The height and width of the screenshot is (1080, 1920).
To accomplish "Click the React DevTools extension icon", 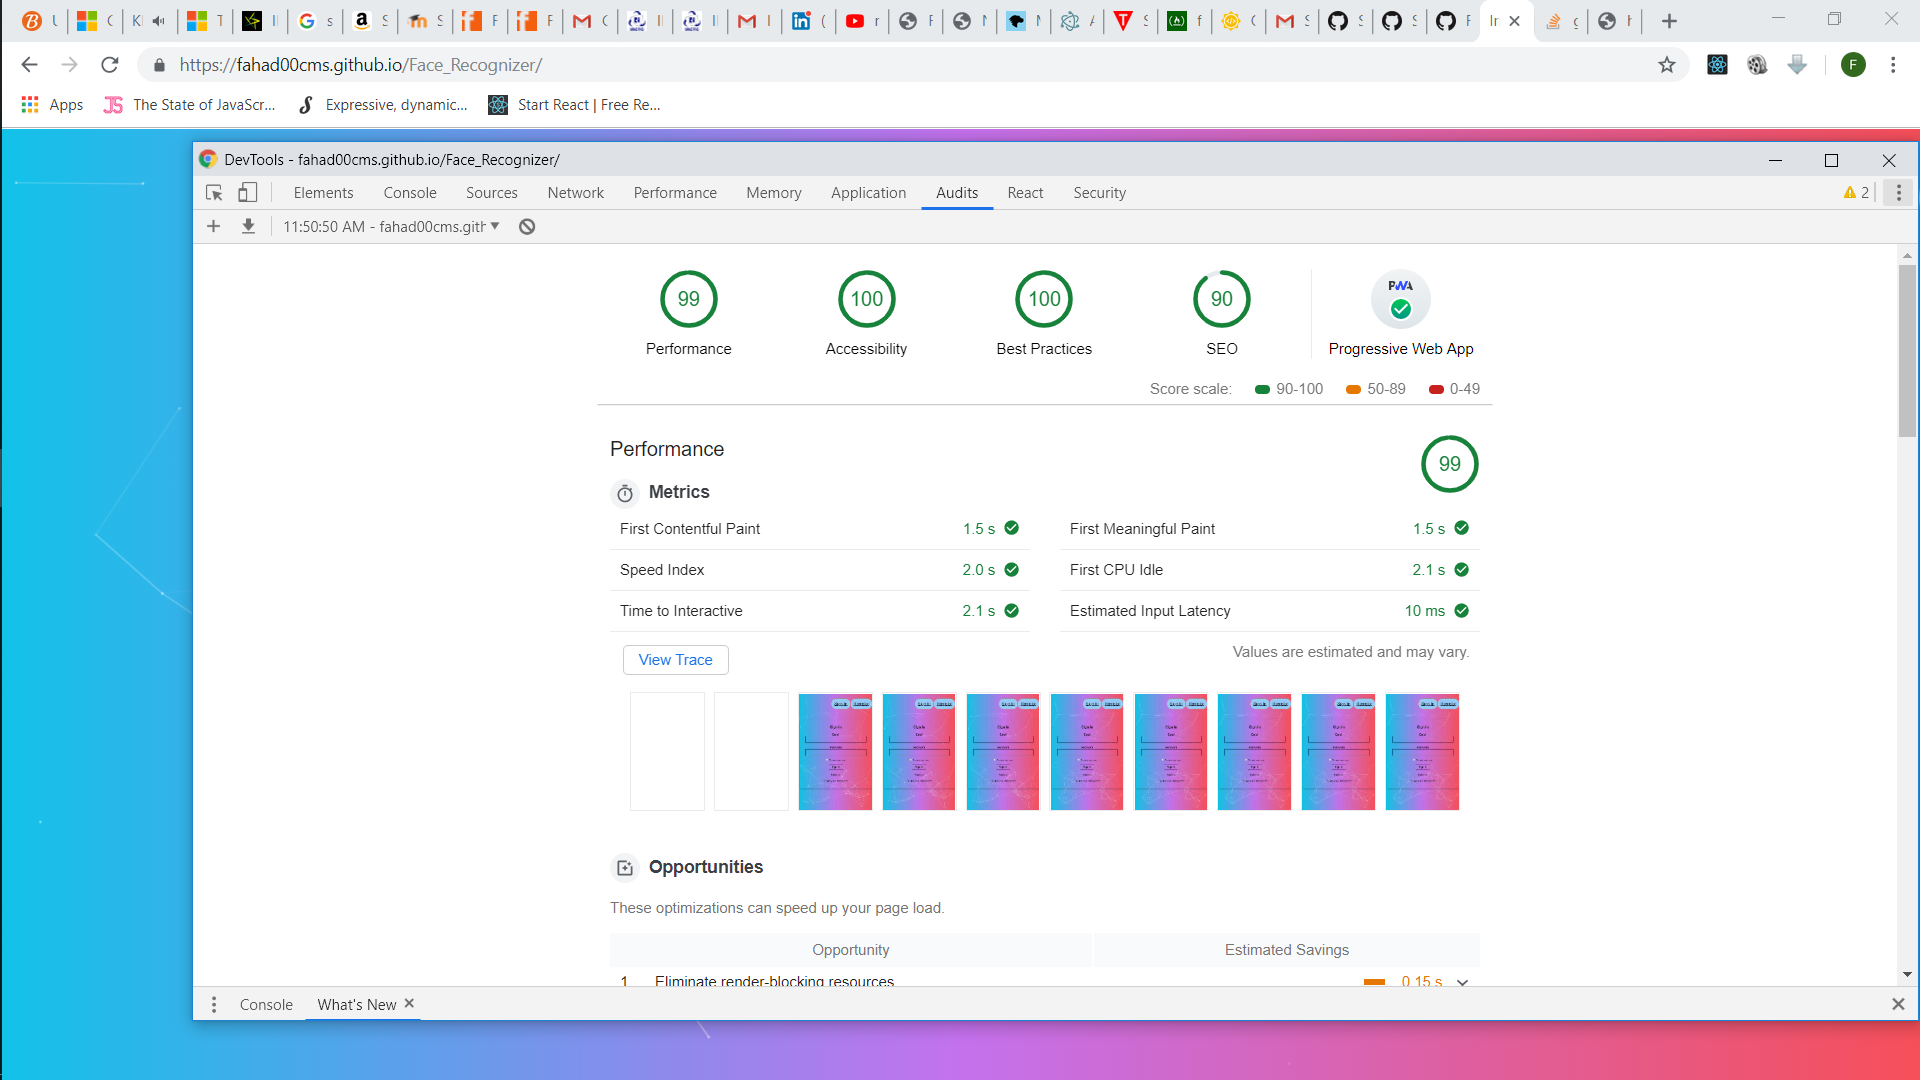I will tap(1717, 65).
